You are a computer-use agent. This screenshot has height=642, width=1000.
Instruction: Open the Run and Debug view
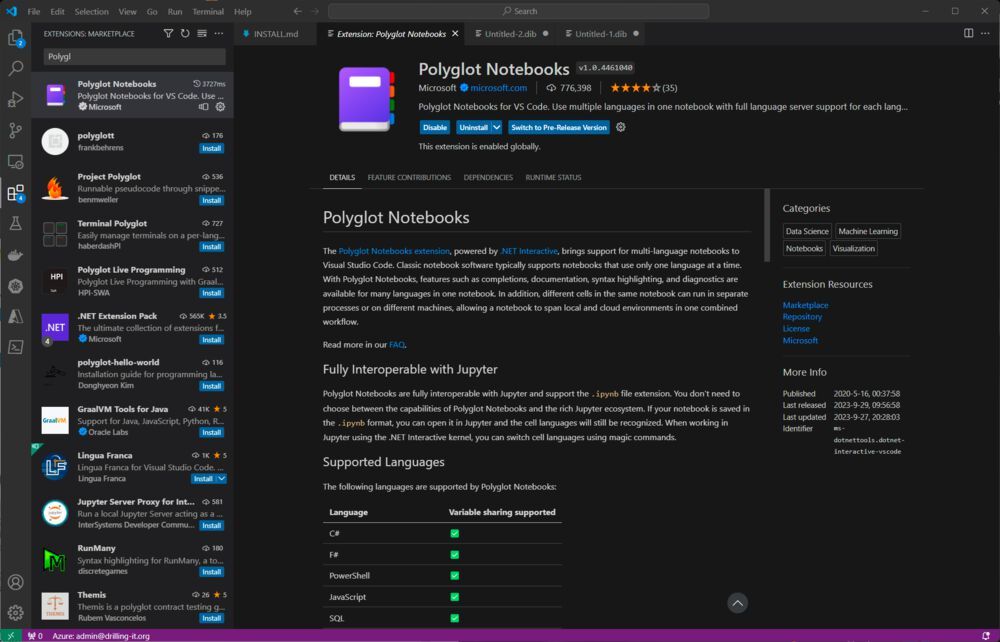pos(14,98)
